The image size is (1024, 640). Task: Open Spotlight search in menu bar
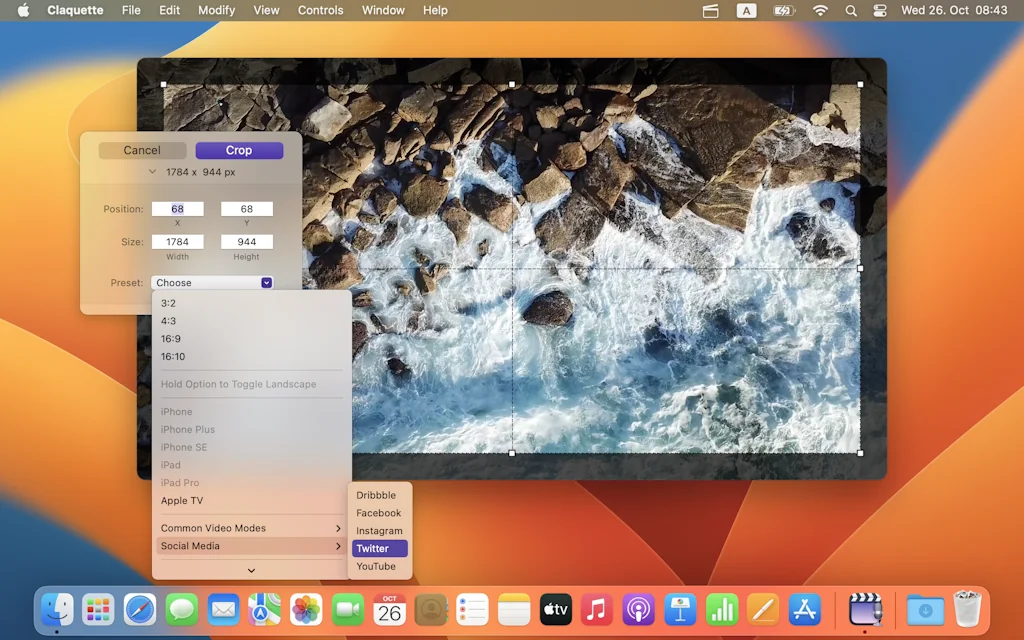pyautogui.click(x=851, y=11)
